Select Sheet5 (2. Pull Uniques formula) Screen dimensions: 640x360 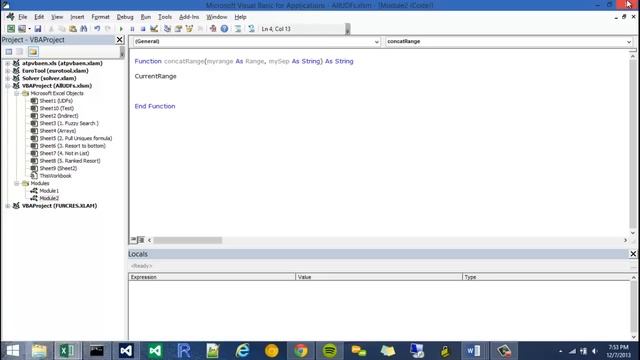(x=71, y=138)
